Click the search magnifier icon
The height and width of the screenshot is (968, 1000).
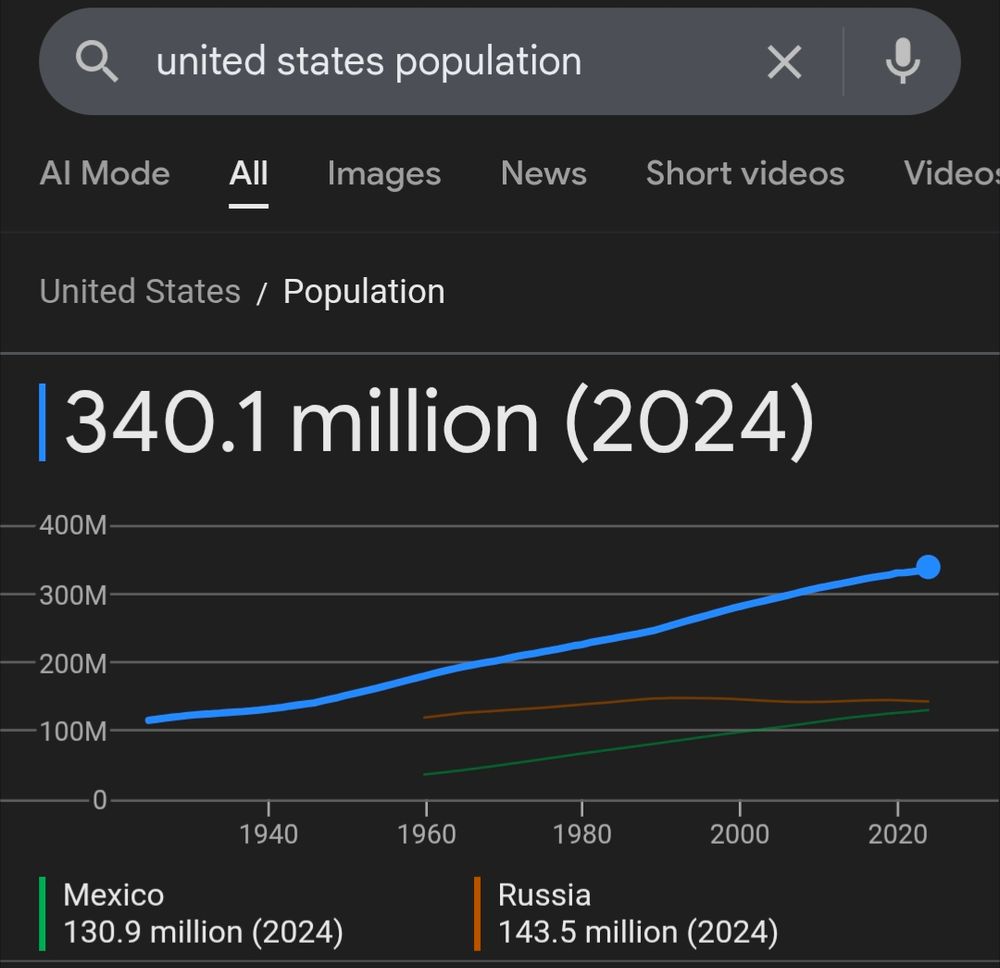[97, 61]
